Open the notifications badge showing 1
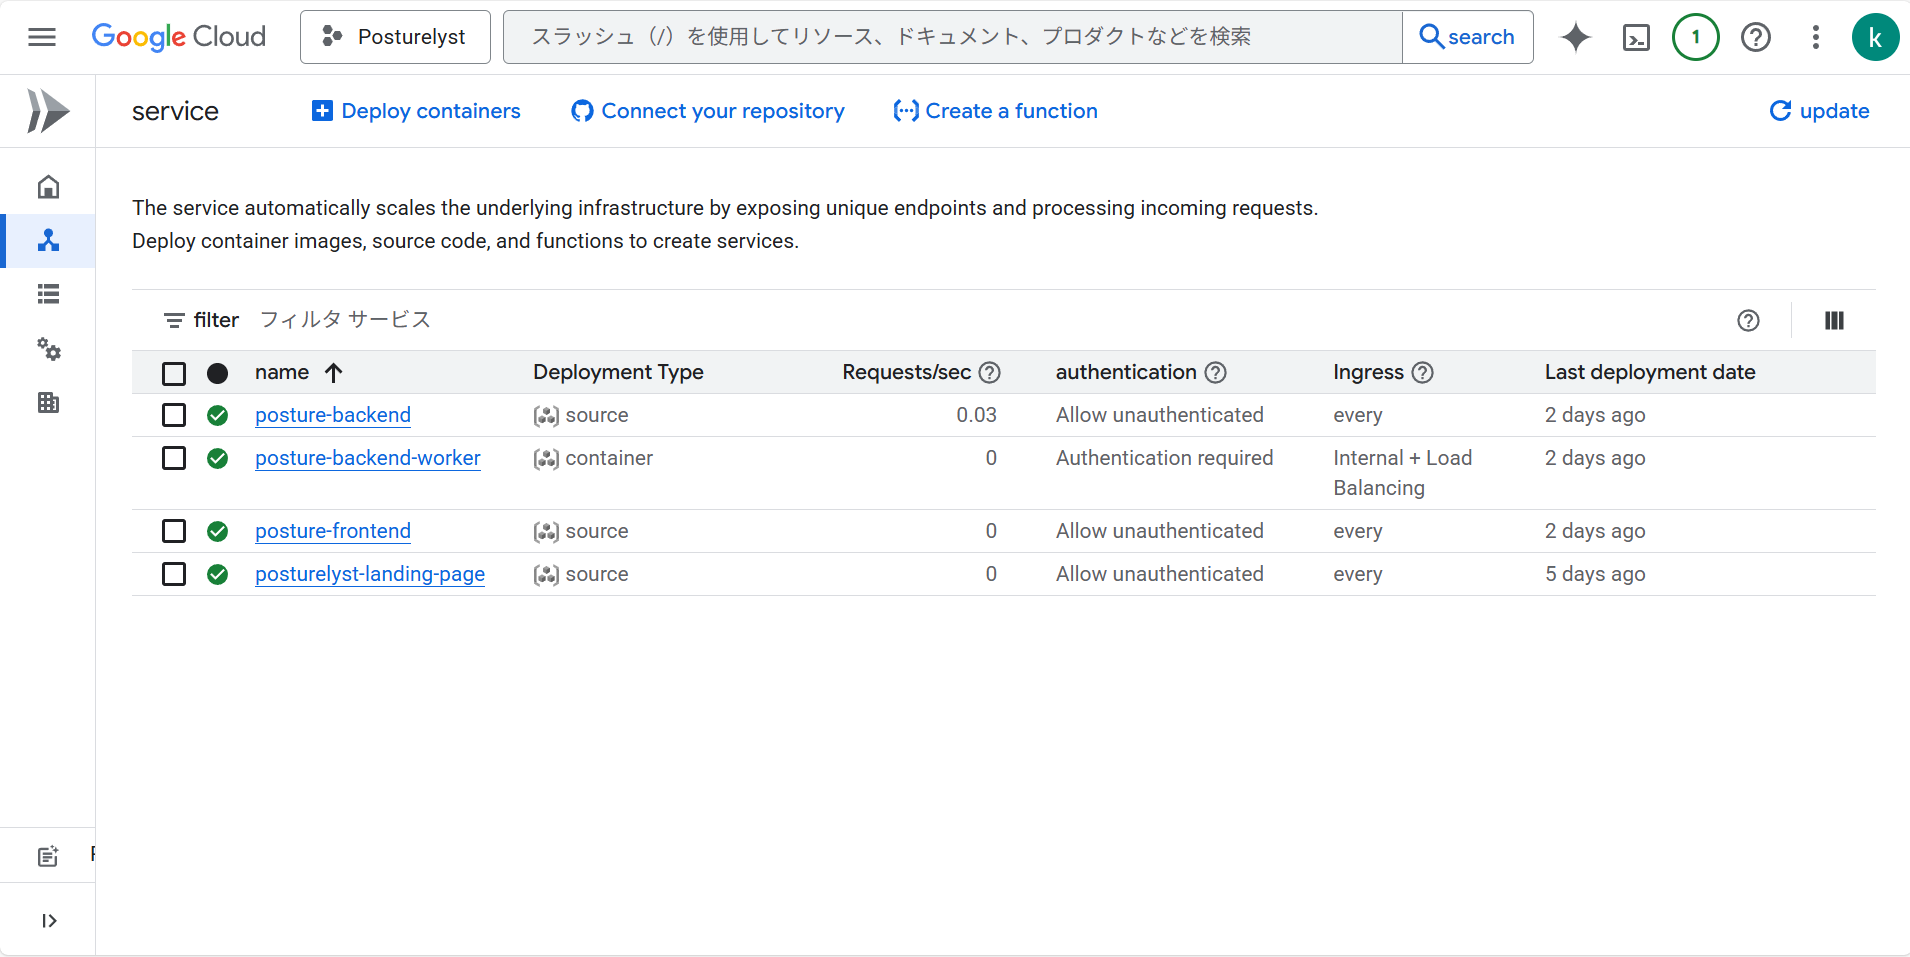 pyautogui.click(x=1695, y=37)
